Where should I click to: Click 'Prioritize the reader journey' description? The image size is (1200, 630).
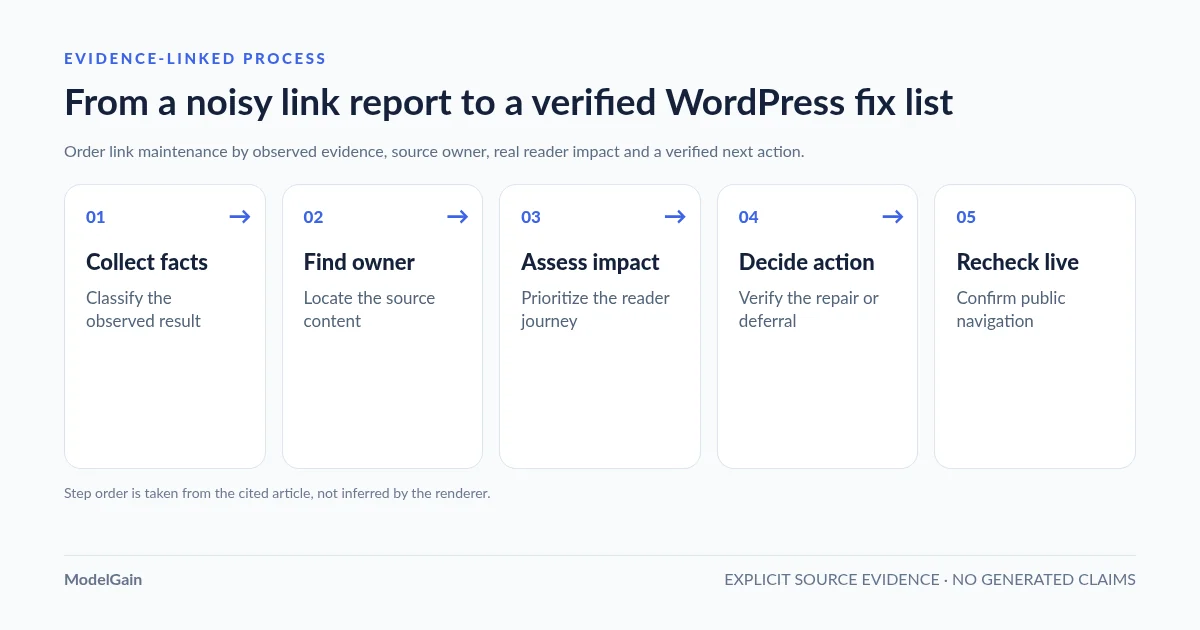click(x=595, y=309)
